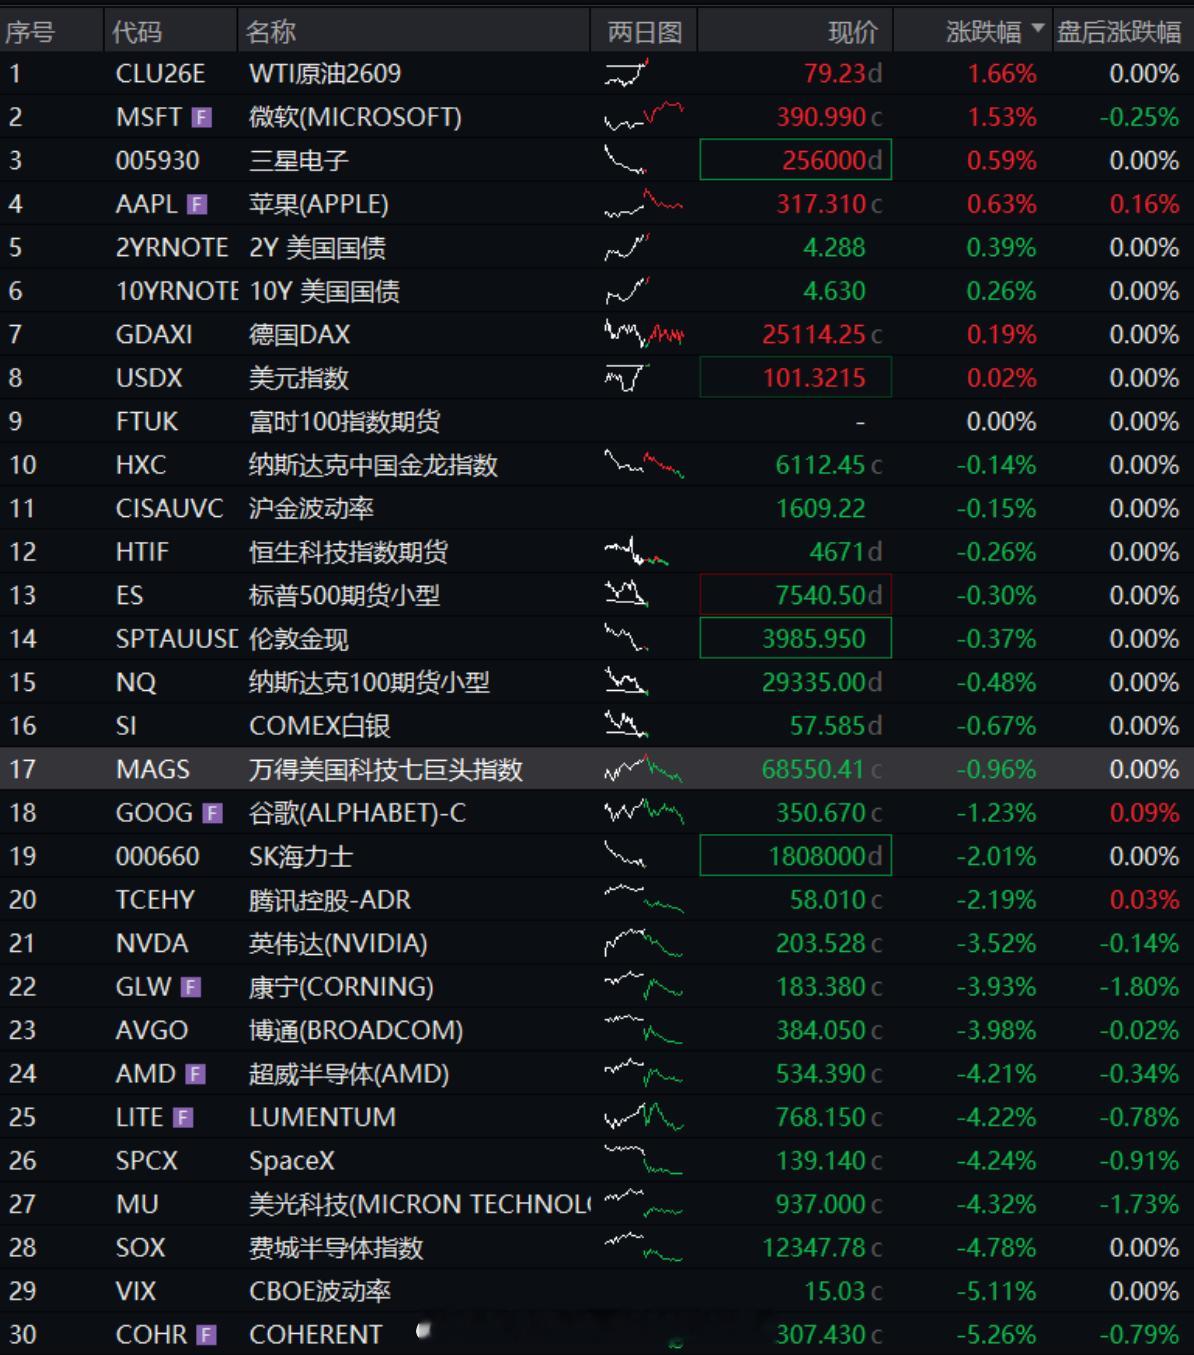Select the SpaceX name cell
This screenshot has height=1355, width=1194.
pyautogui.click(x=292, y=1161)
